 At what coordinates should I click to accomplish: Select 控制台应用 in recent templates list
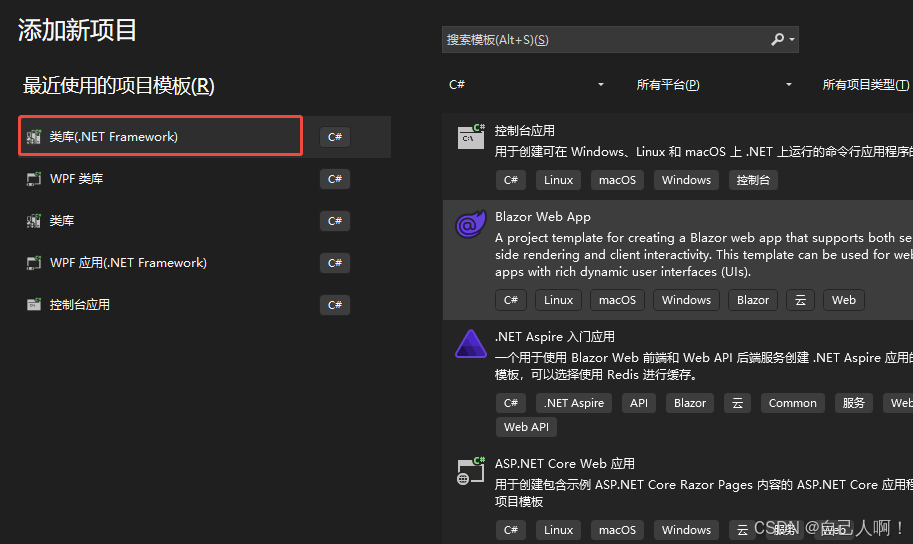pos(205,305)
